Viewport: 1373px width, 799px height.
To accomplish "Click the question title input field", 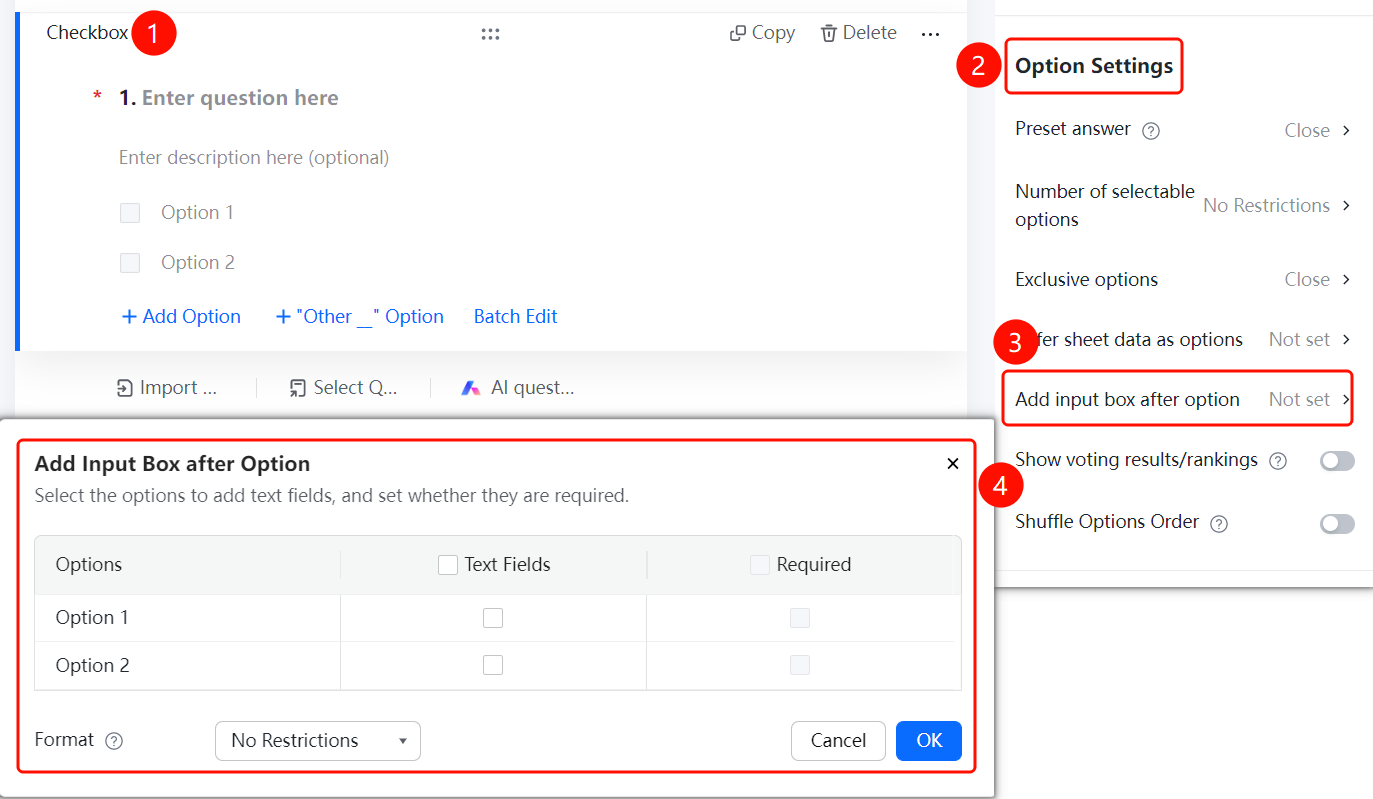I will pyautogui.click(x=240, y=98).
